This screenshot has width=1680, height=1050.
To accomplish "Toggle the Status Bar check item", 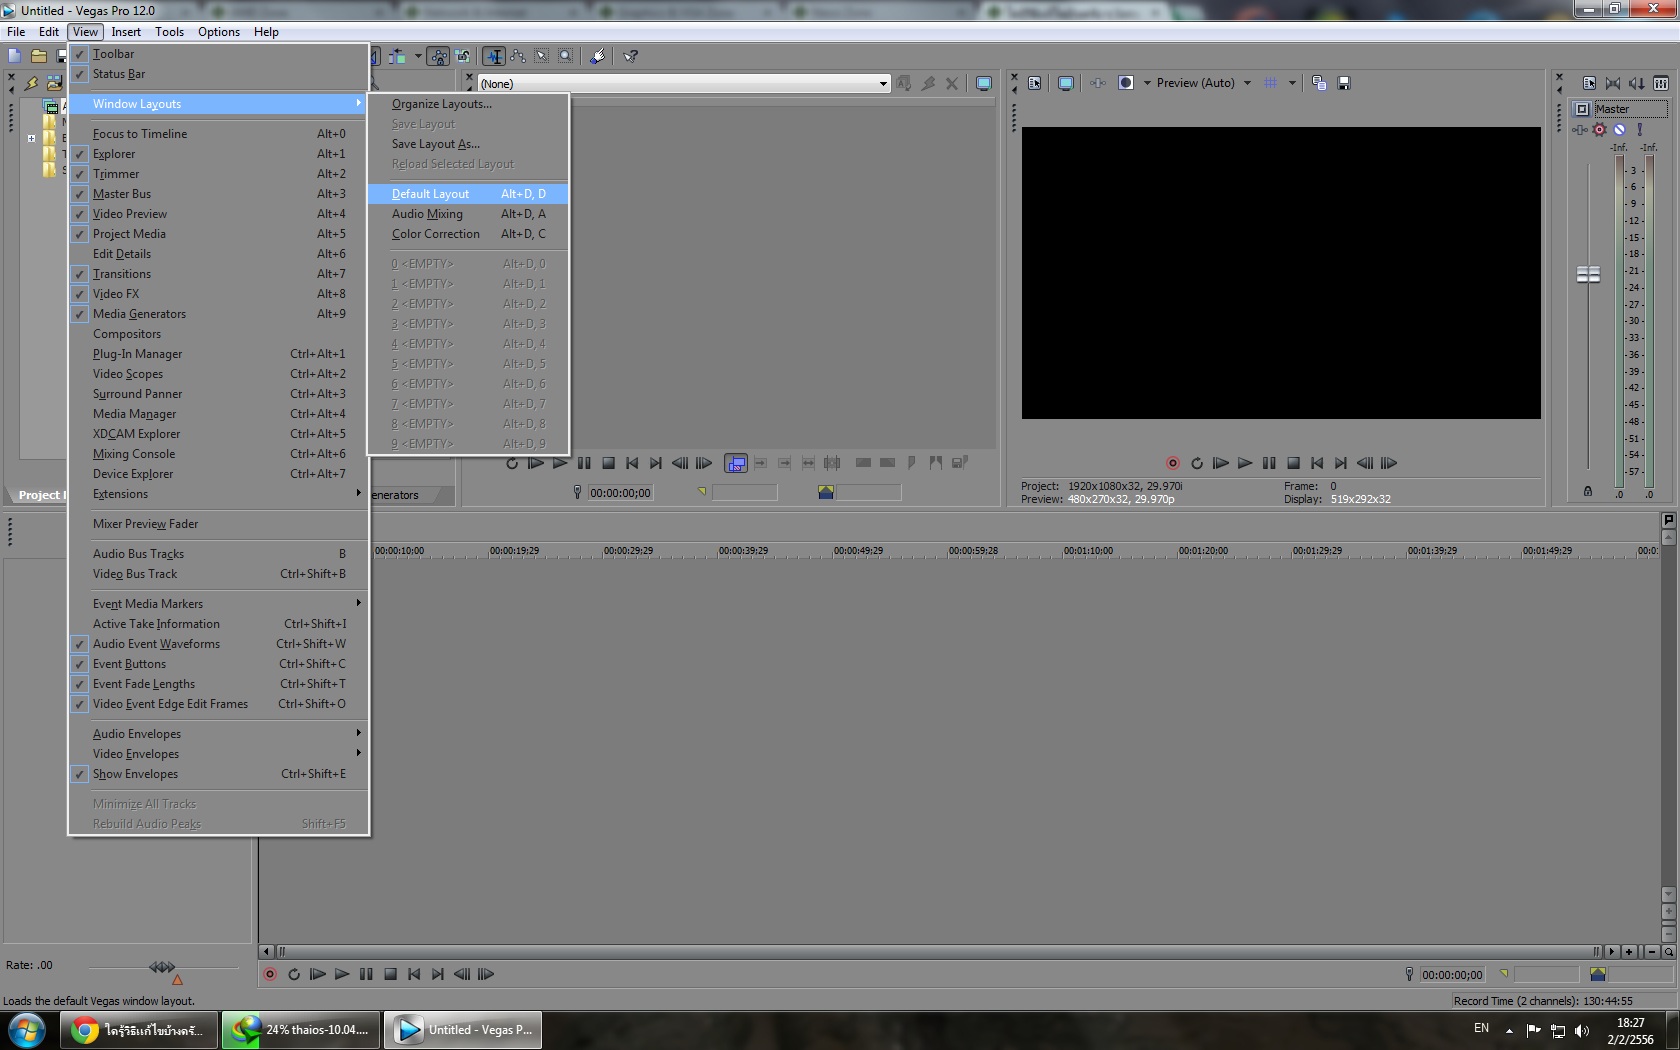I will tap(218, 74).
